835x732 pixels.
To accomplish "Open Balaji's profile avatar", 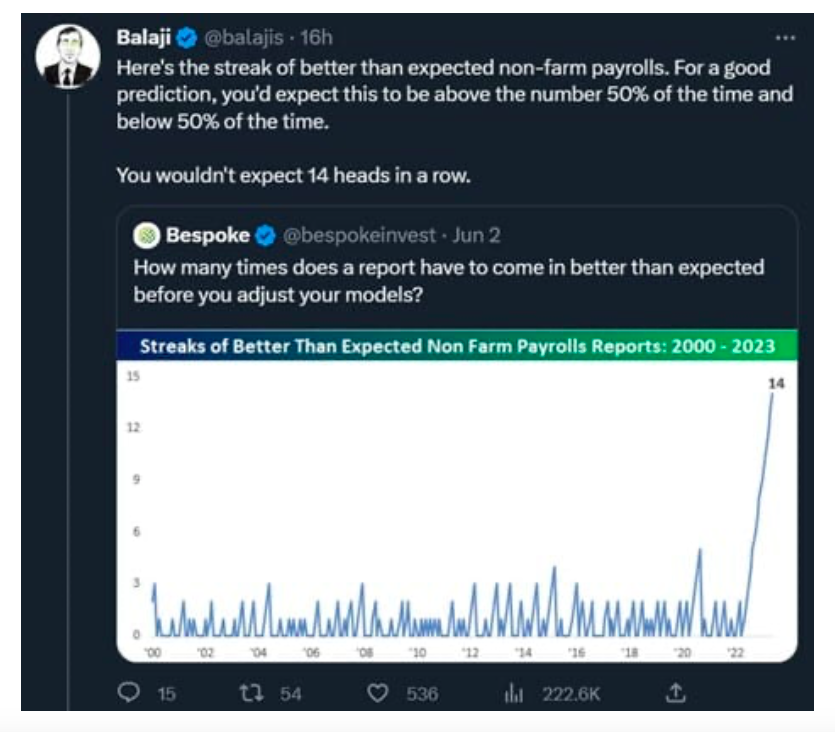I will tap(68, 55).
